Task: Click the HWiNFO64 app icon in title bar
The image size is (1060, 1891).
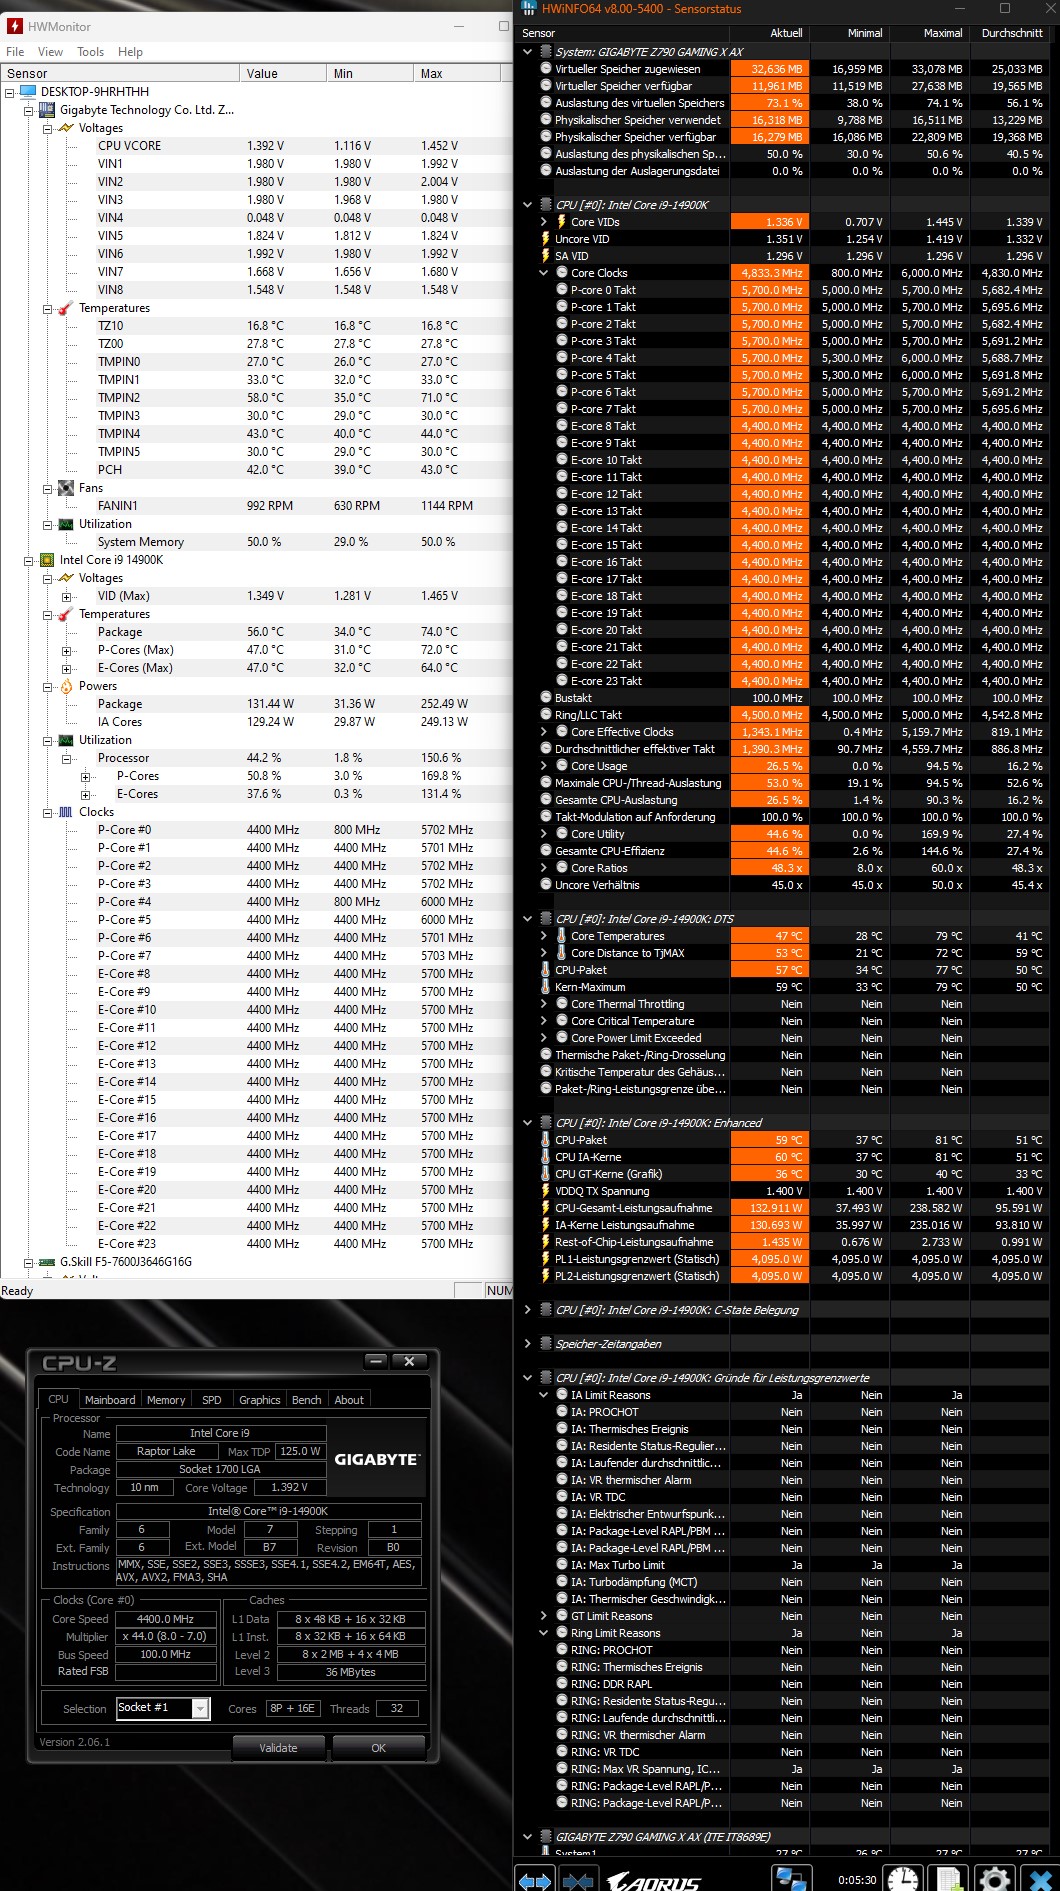Action: click(529, 9)
